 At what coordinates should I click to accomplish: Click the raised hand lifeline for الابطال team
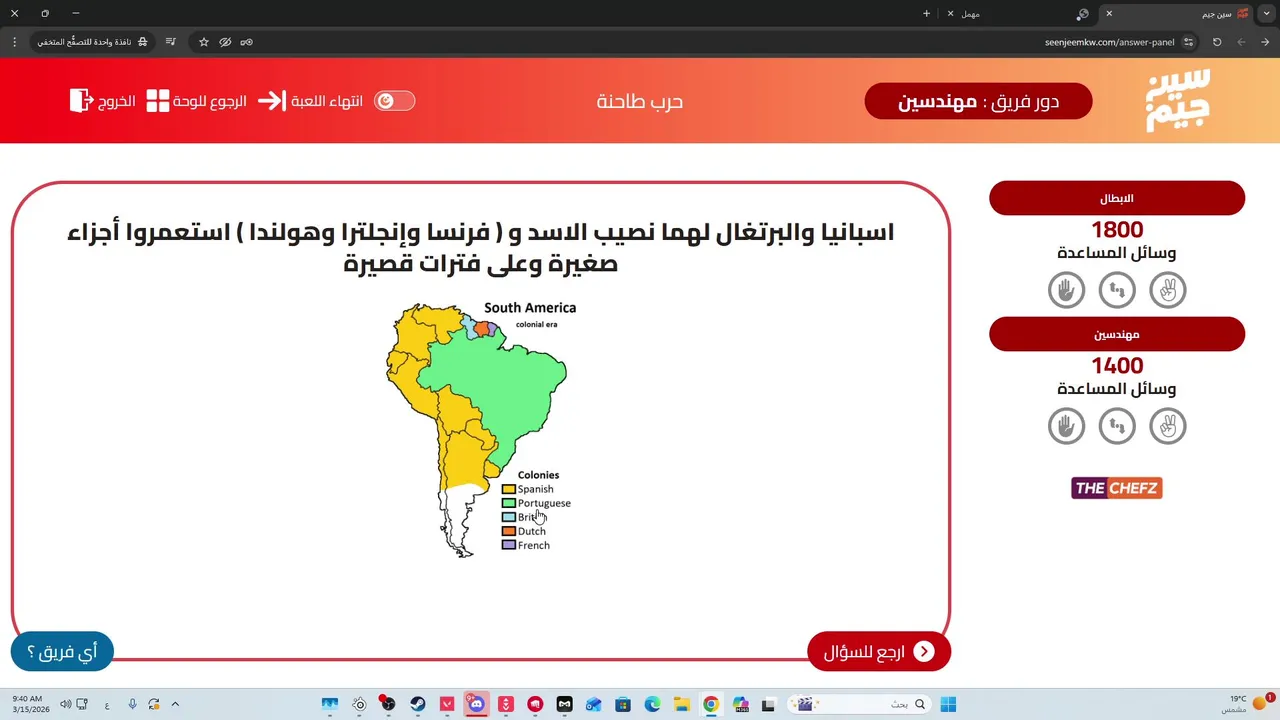tap(1066, 290)
